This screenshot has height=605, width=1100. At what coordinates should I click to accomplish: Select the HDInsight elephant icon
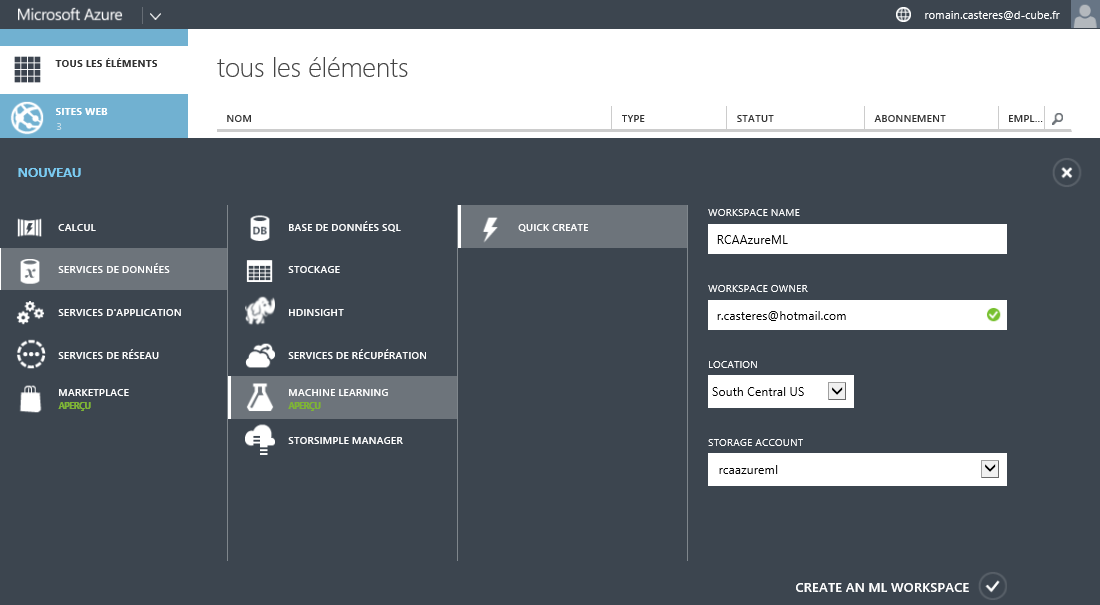coord(260,312)
